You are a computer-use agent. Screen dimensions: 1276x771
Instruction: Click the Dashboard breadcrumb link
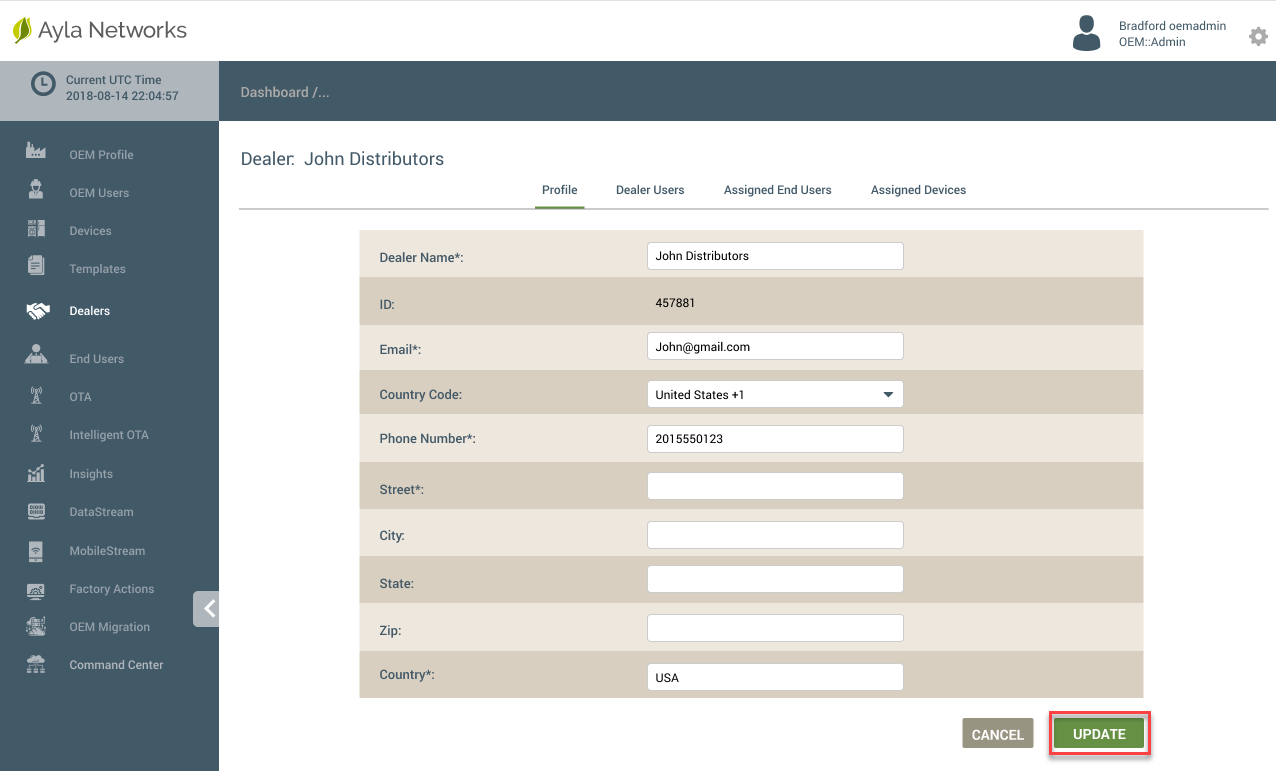[275, 92]
